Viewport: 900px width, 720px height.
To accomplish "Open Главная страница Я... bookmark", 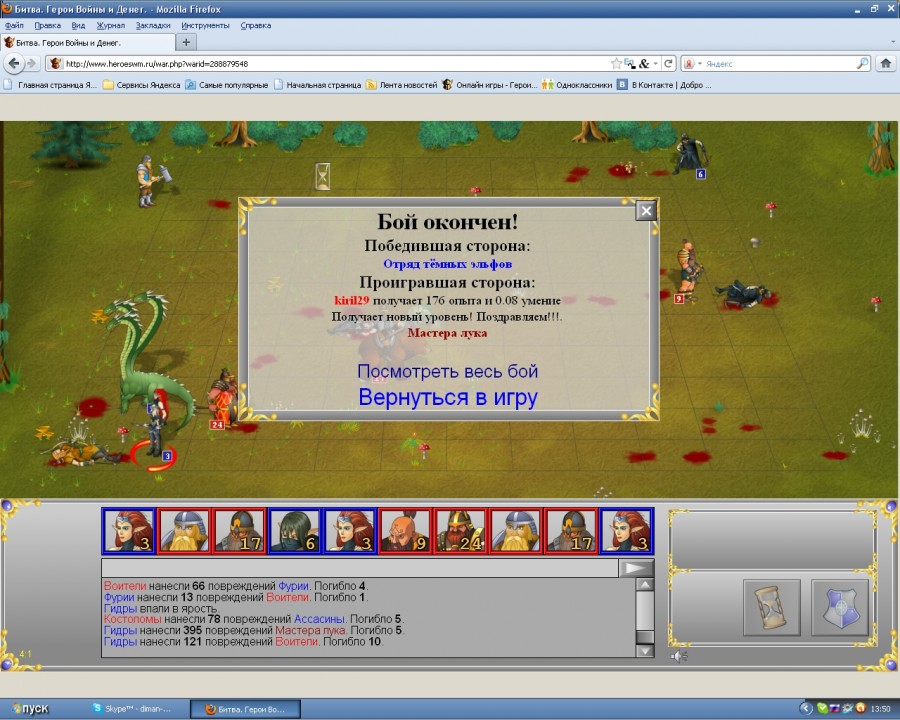I will click(50, 85).
